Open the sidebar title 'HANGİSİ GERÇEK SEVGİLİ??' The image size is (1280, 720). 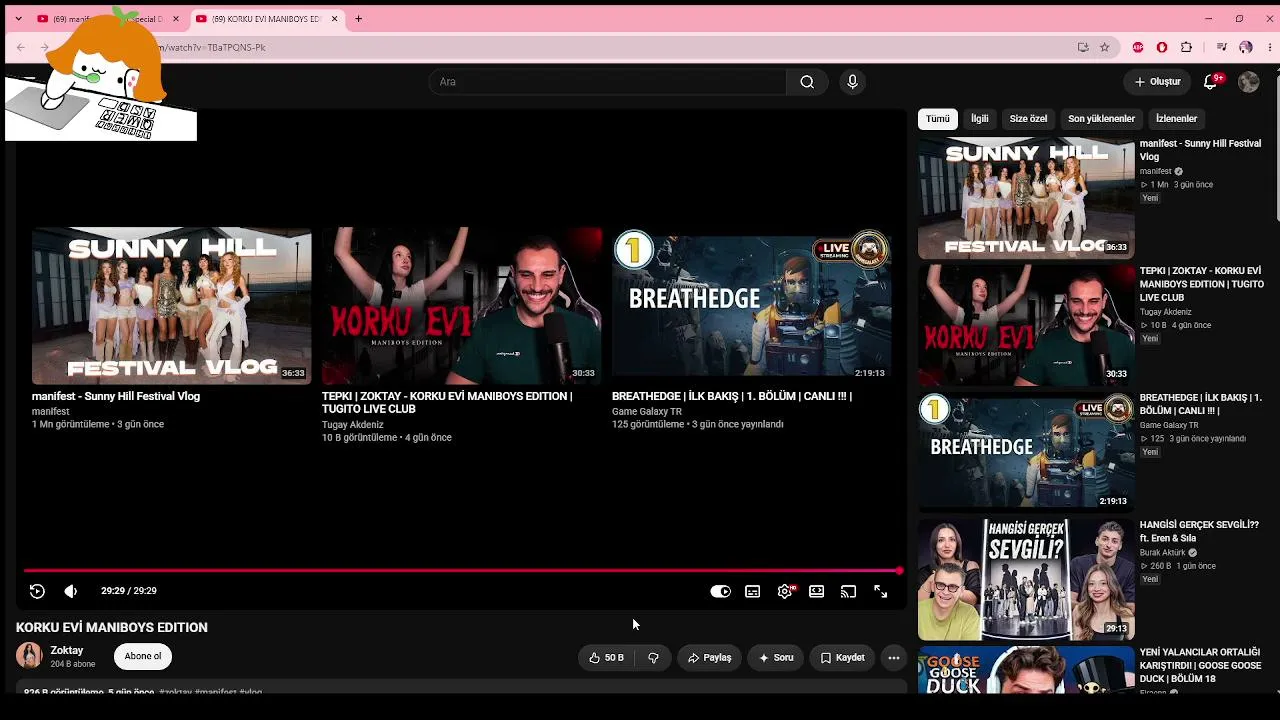point(1199,531)
